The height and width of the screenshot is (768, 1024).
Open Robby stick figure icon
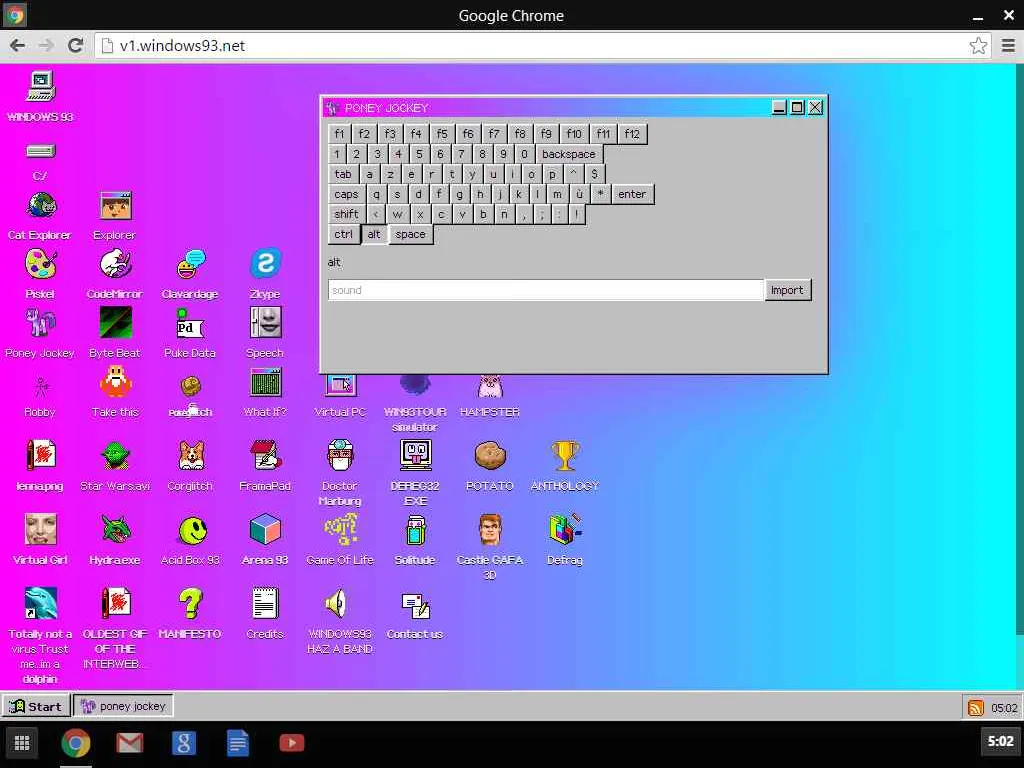(40, 387)
